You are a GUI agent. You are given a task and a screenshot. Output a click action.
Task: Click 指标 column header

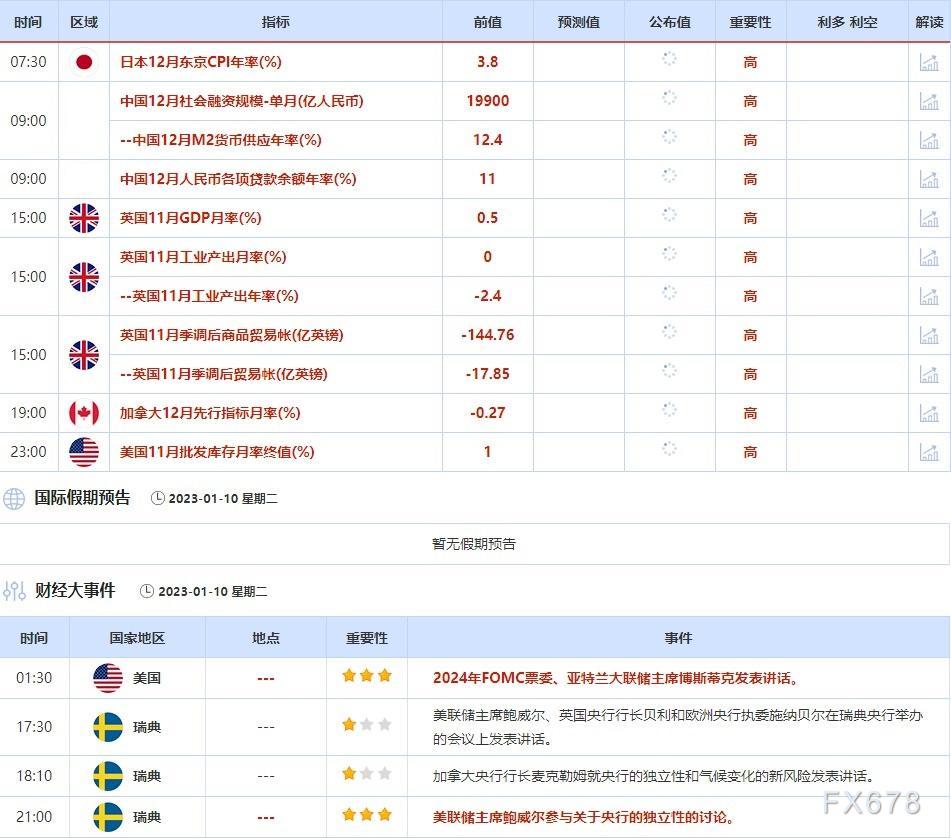[275, 22]
